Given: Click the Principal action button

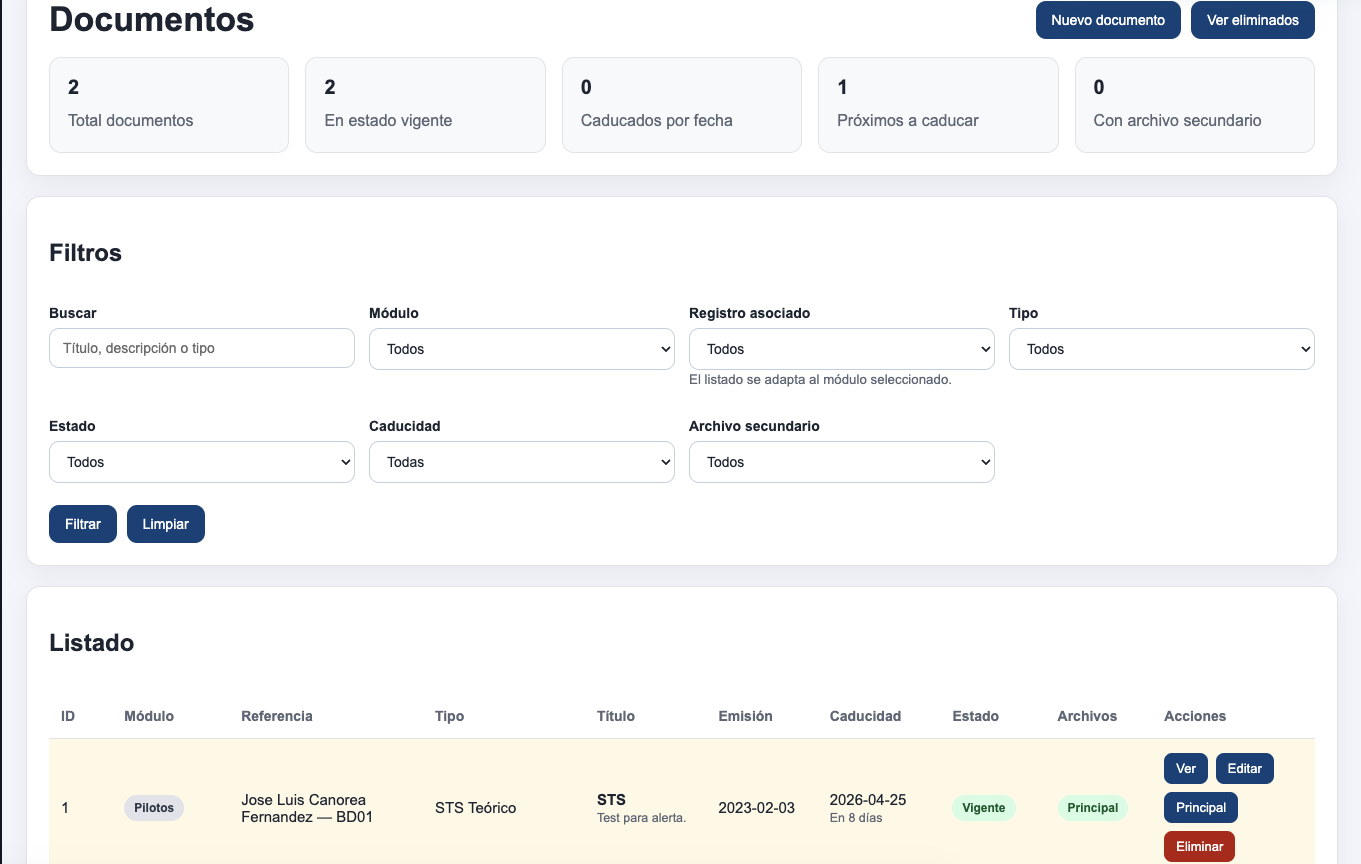Looking at the screenshot, I should pyautogui.click(x=1201, y=808).
